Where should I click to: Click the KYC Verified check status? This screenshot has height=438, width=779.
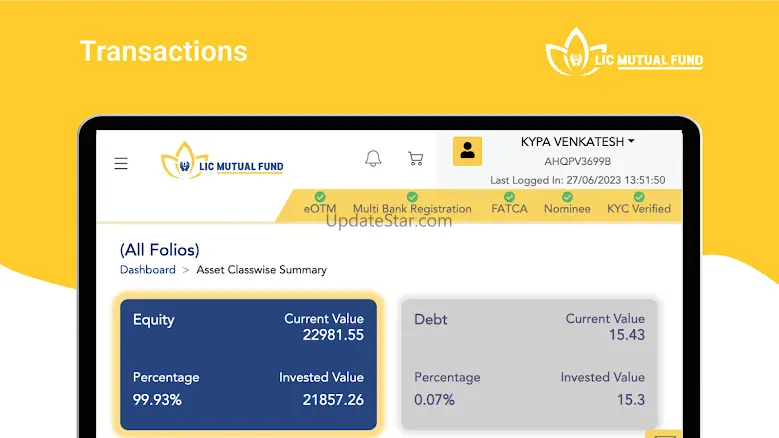tap(639, 197)
